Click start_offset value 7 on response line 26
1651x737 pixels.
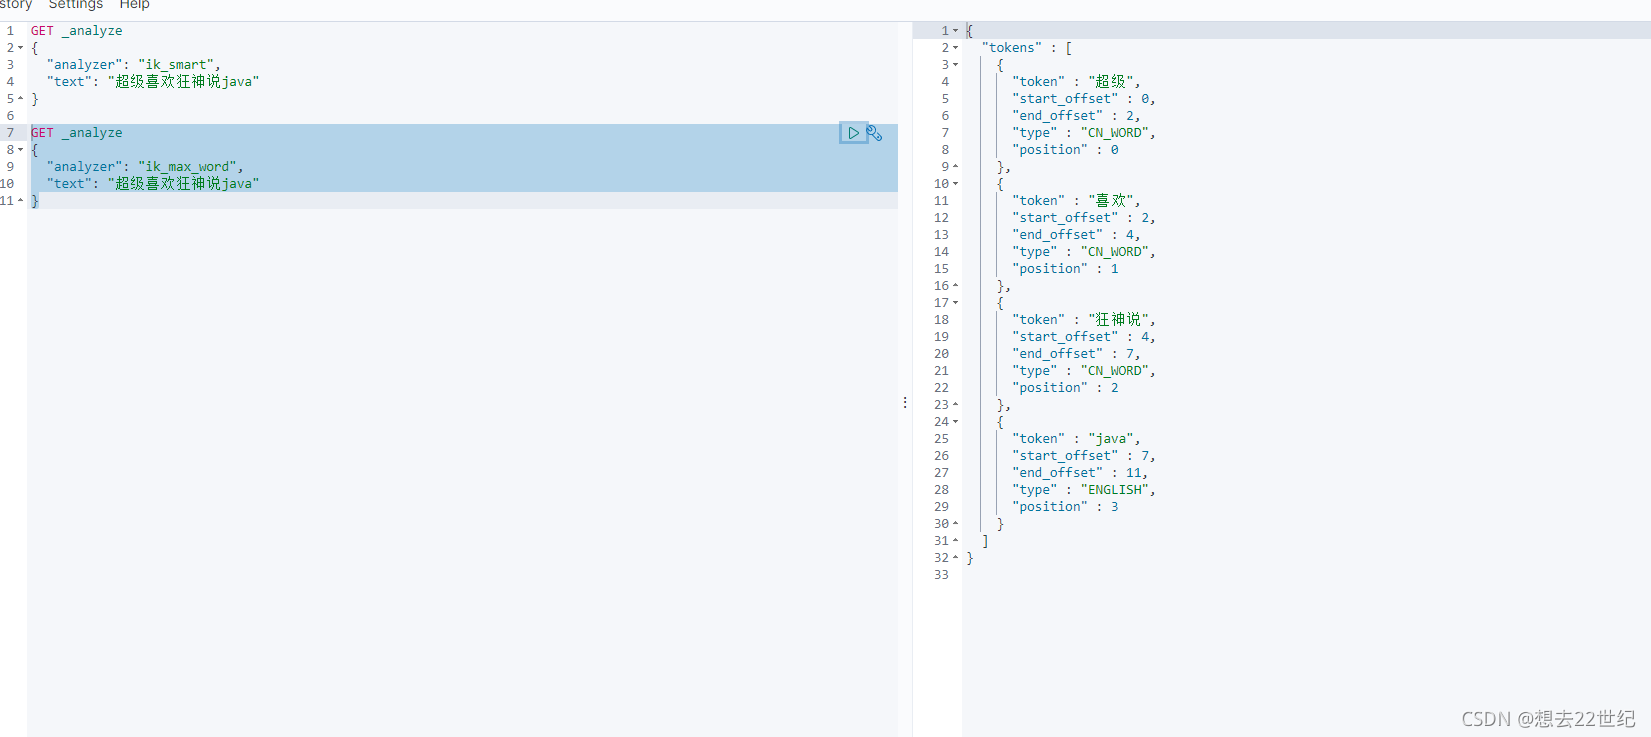1145,456
